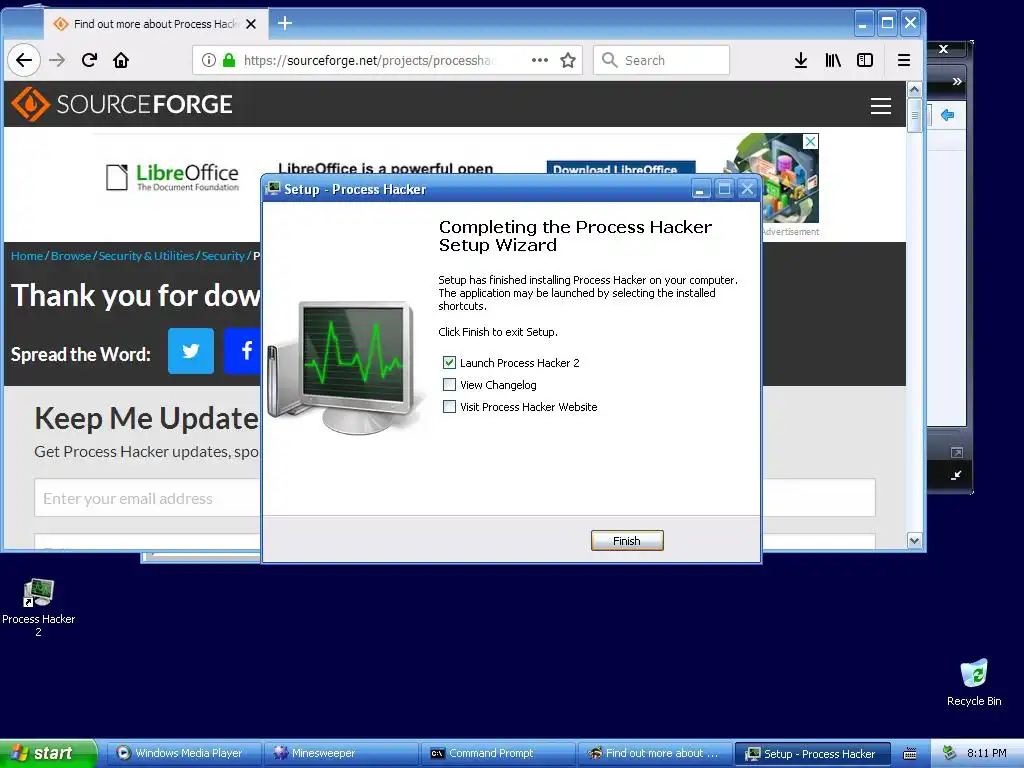Viewport: 1024px width, 768px height.
Task: Open SourceForge site hamburger menu
Action: click(880, 106)
